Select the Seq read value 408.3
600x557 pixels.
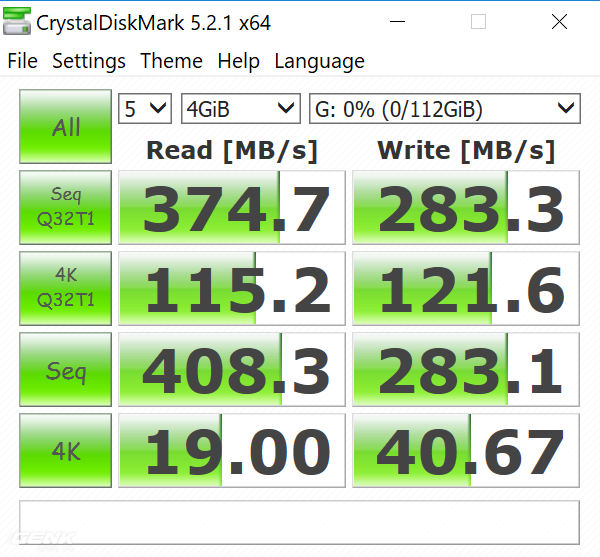[x=232, y=370]
